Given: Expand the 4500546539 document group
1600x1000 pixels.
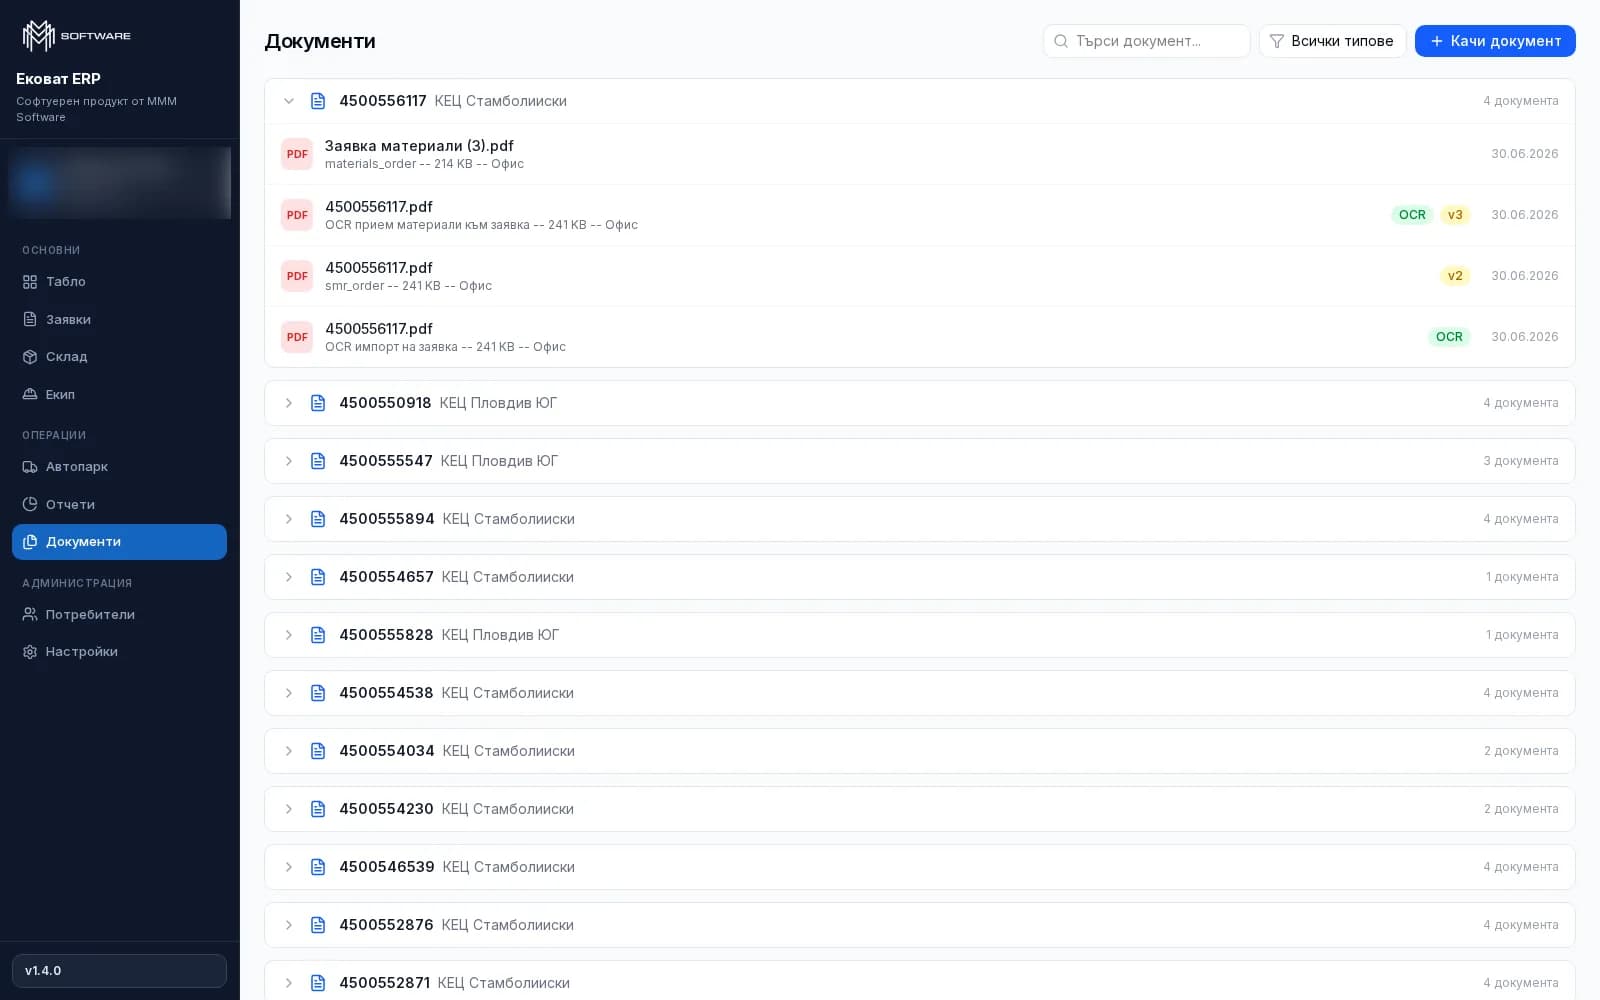Looking at the screenshot, I should [x=289, y=867].
